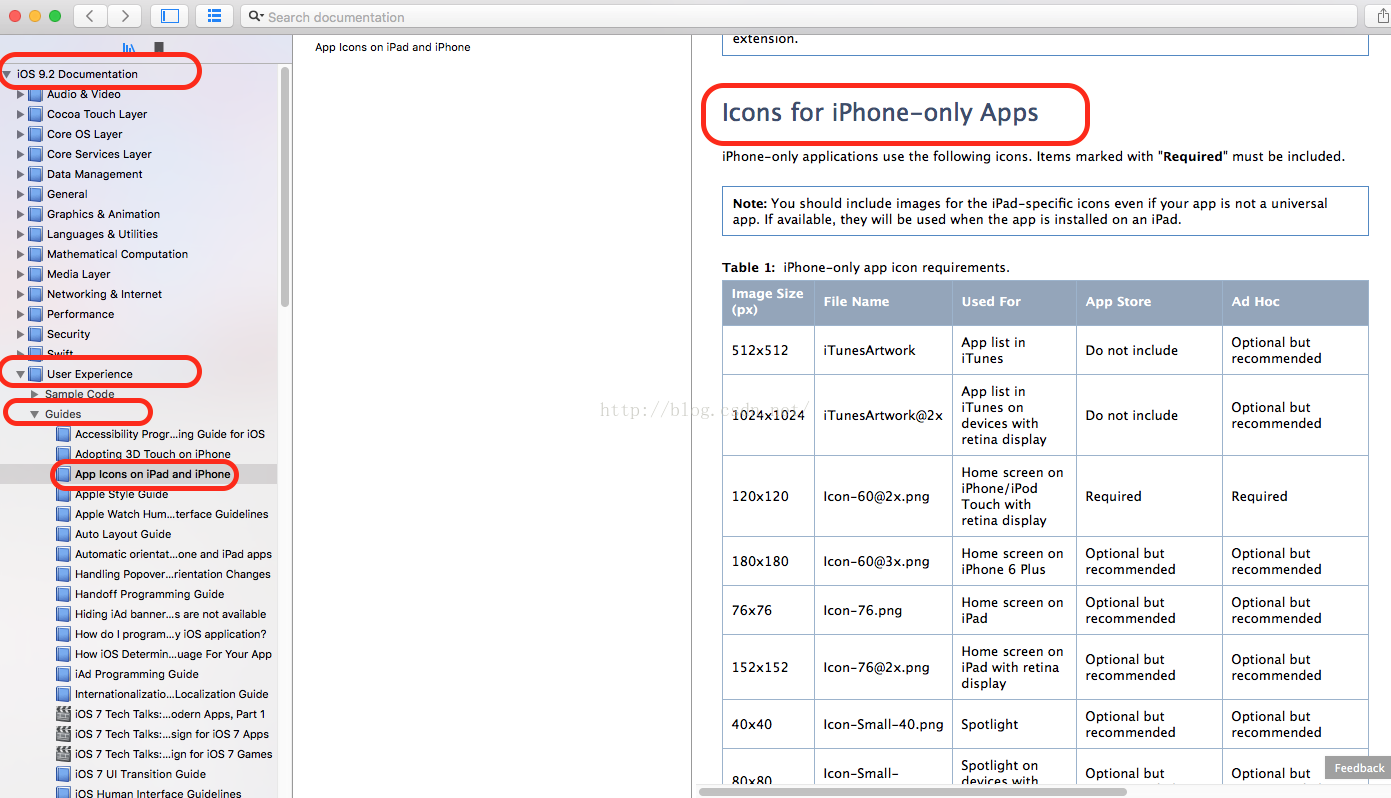
Task: Click the Ad Hoc column header
Action: coord(1295,302)
